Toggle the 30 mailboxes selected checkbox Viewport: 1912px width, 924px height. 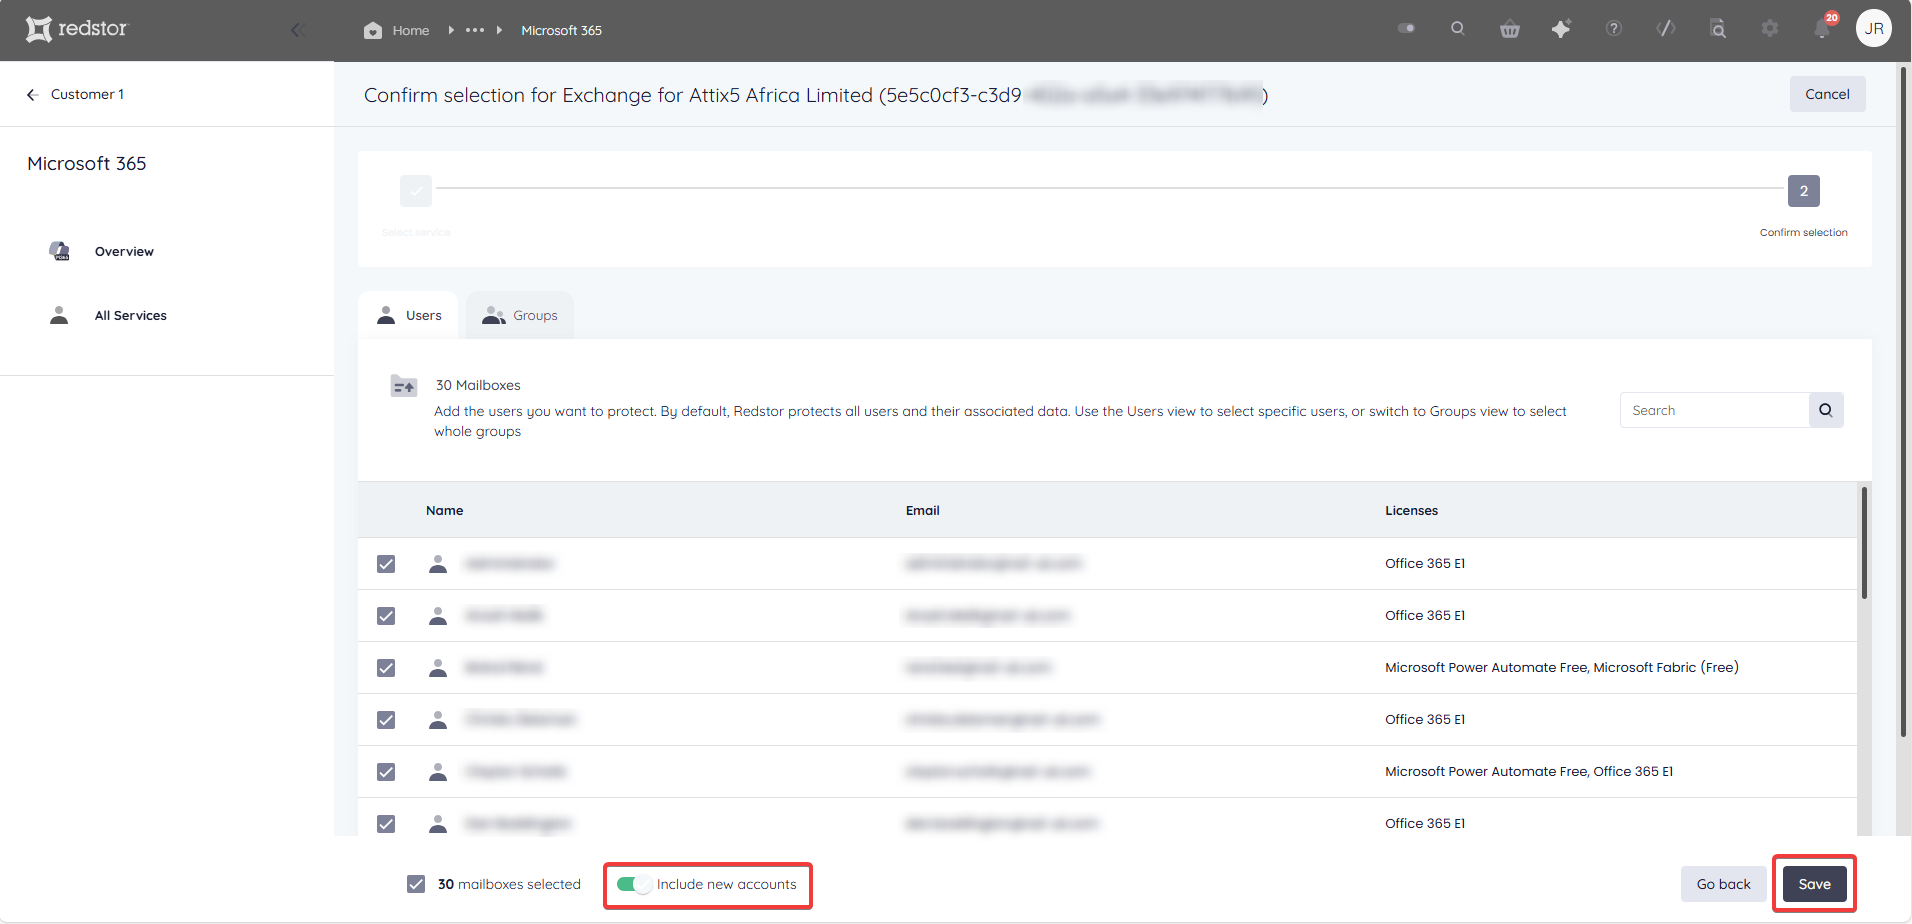(416, 884)
